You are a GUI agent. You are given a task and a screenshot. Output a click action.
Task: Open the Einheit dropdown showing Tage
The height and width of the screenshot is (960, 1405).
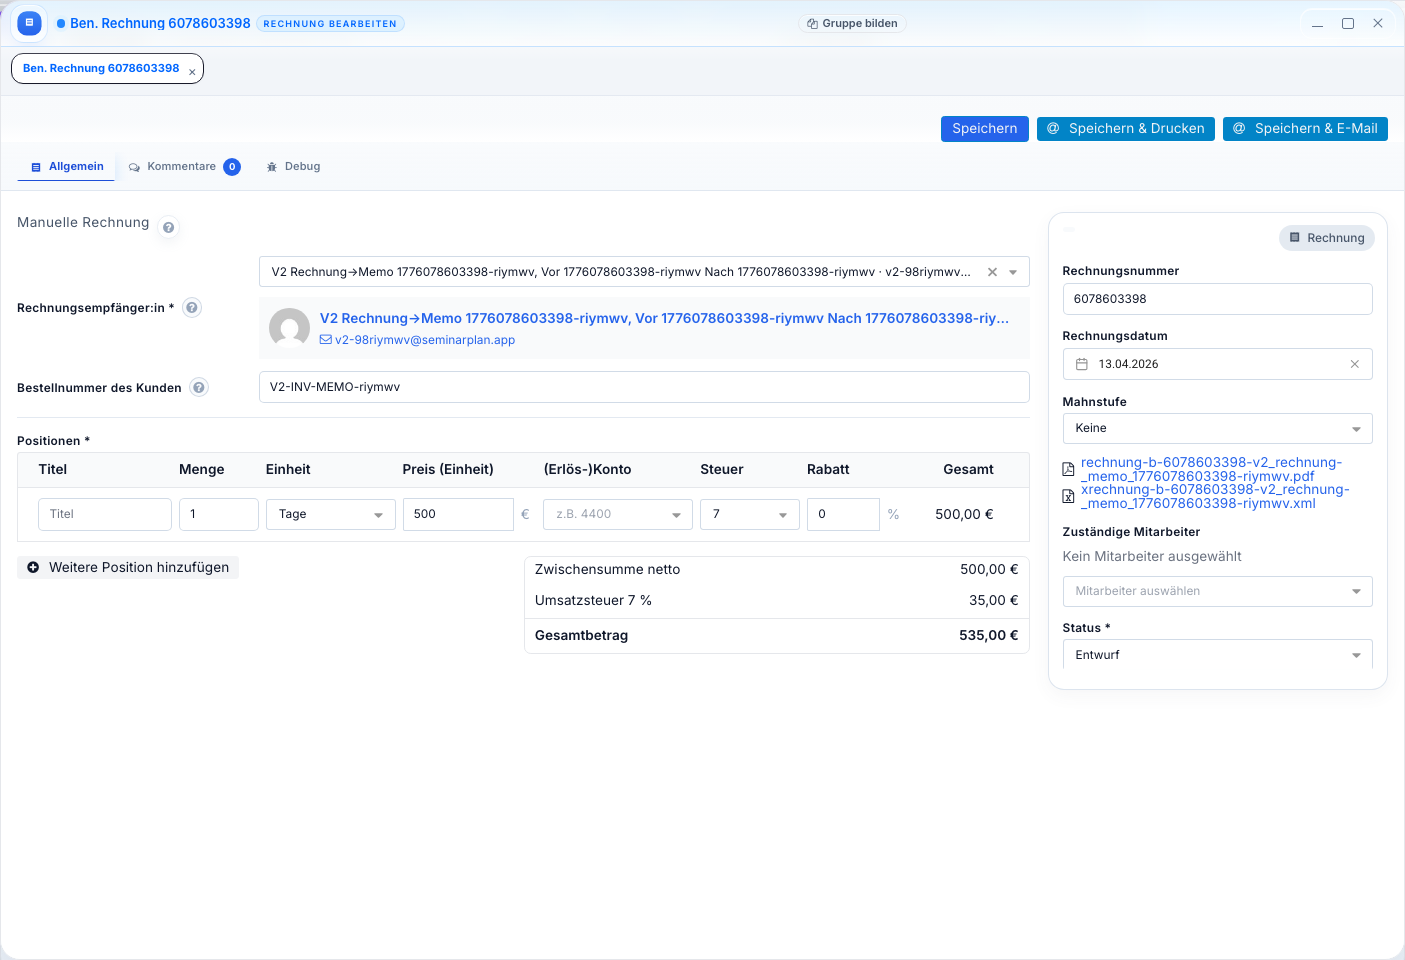pyautogui.click(x=330, y=514)
